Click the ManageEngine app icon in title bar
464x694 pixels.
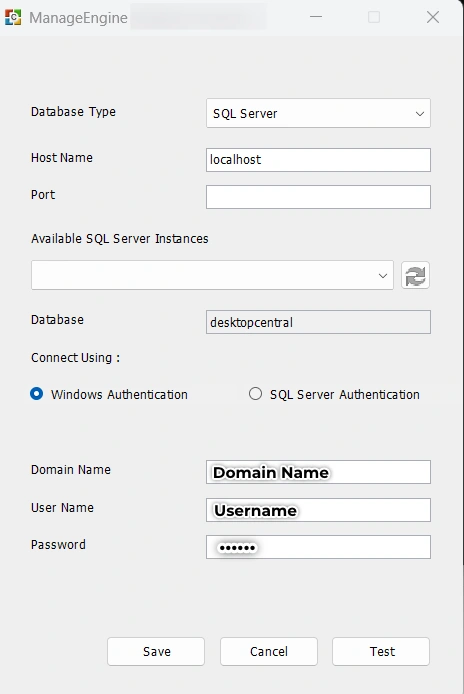(13, 17)
